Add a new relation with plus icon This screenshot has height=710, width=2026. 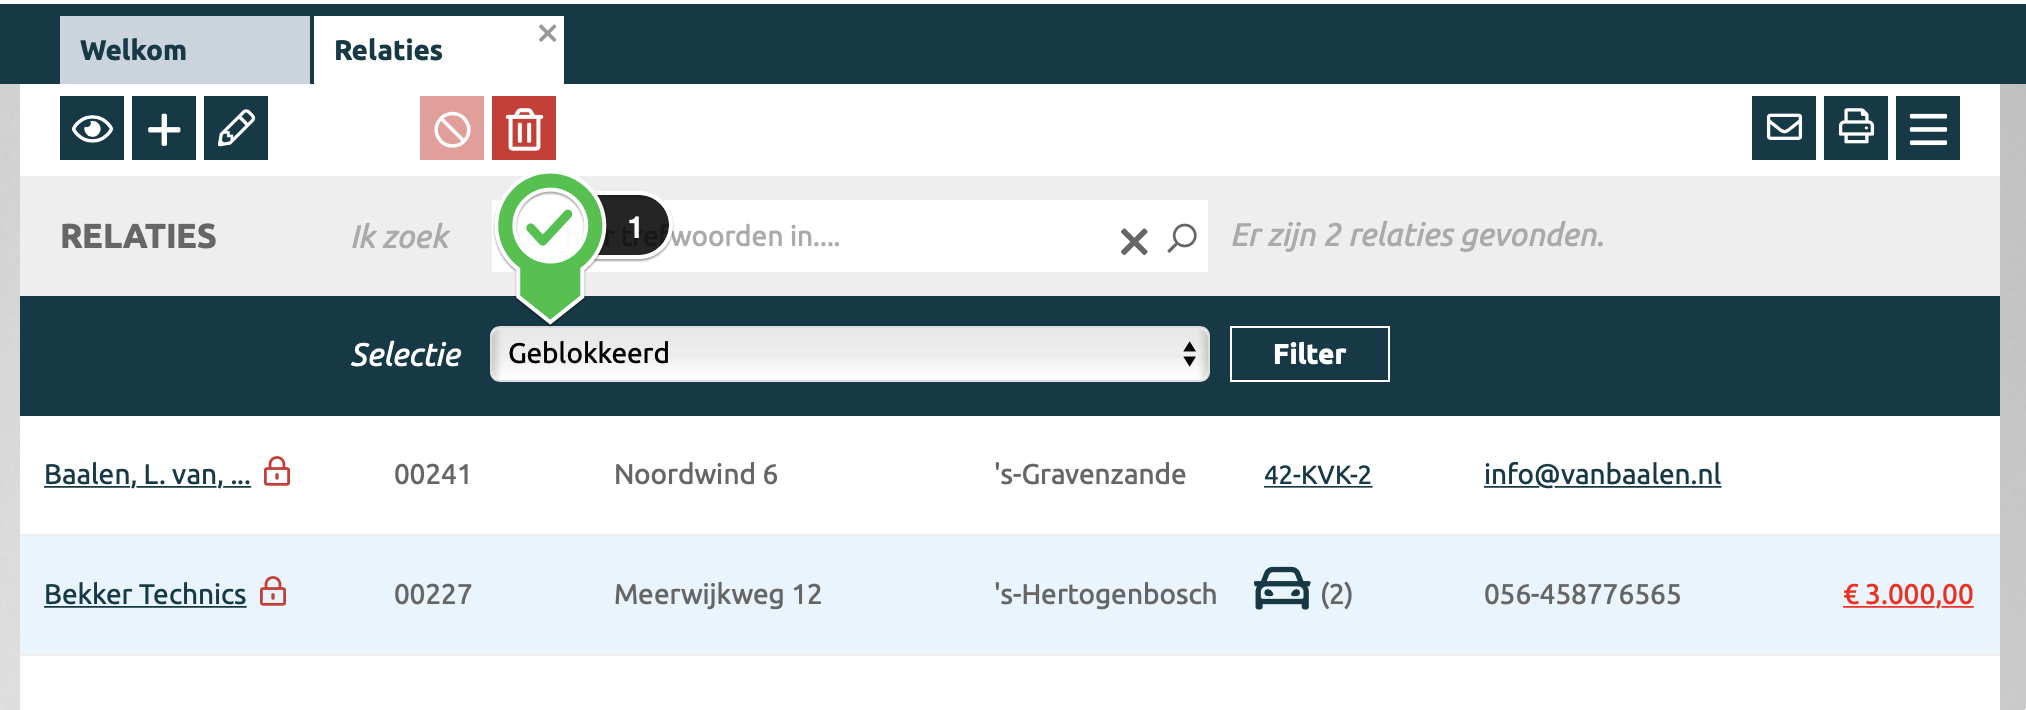click(x=164, y=128)
